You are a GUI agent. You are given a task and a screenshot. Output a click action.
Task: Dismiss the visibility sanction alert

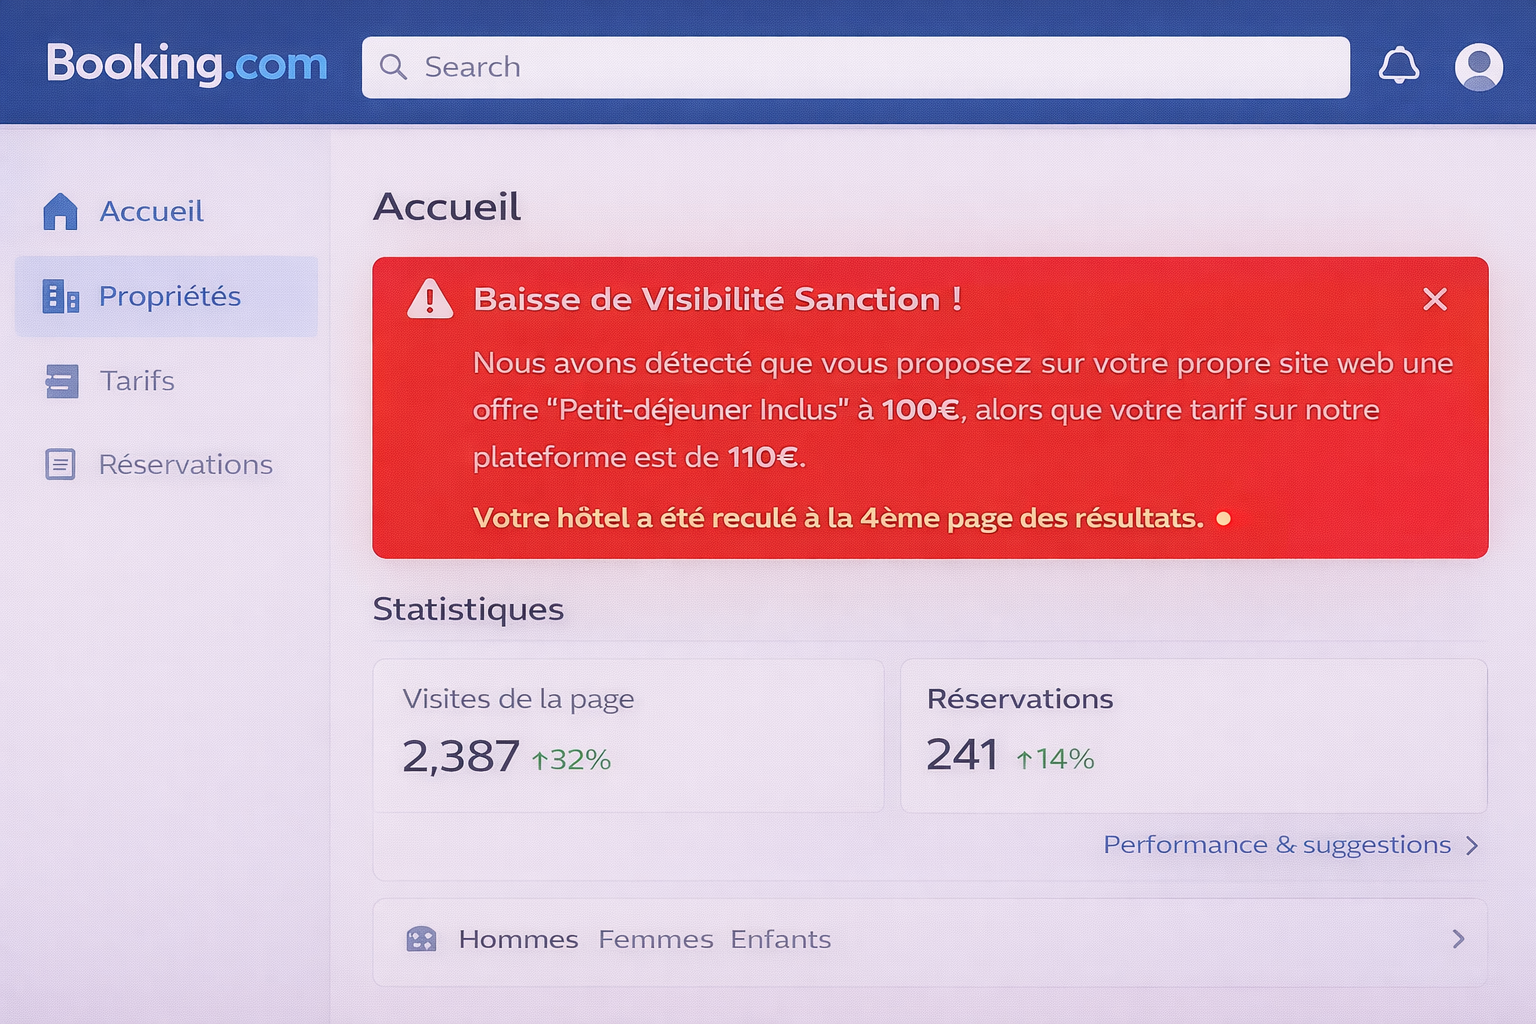point(1435,299)
